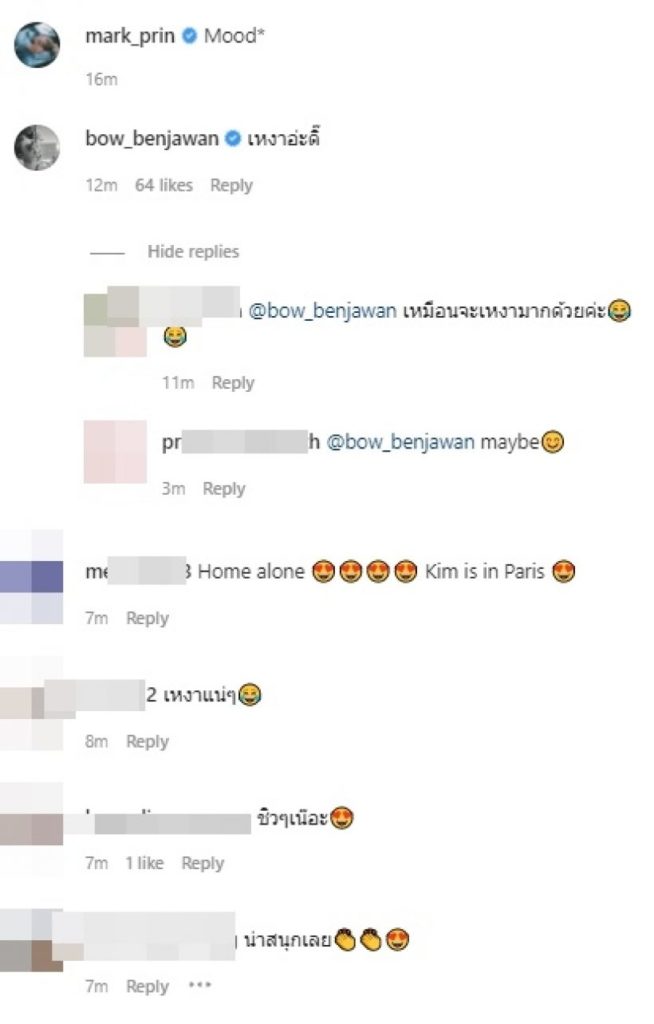Image resolution: width=654 pixels, height=1024 pixels.
Task: Reply to the last clapping-emoji comment
Action: 147,986
